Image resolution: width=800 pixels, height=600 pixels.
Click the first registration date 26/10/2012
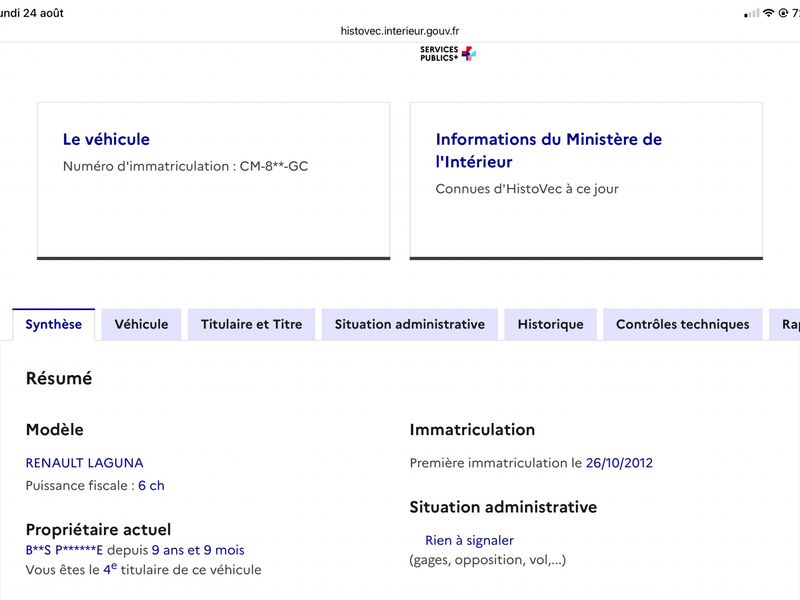(x=619, y=463)
